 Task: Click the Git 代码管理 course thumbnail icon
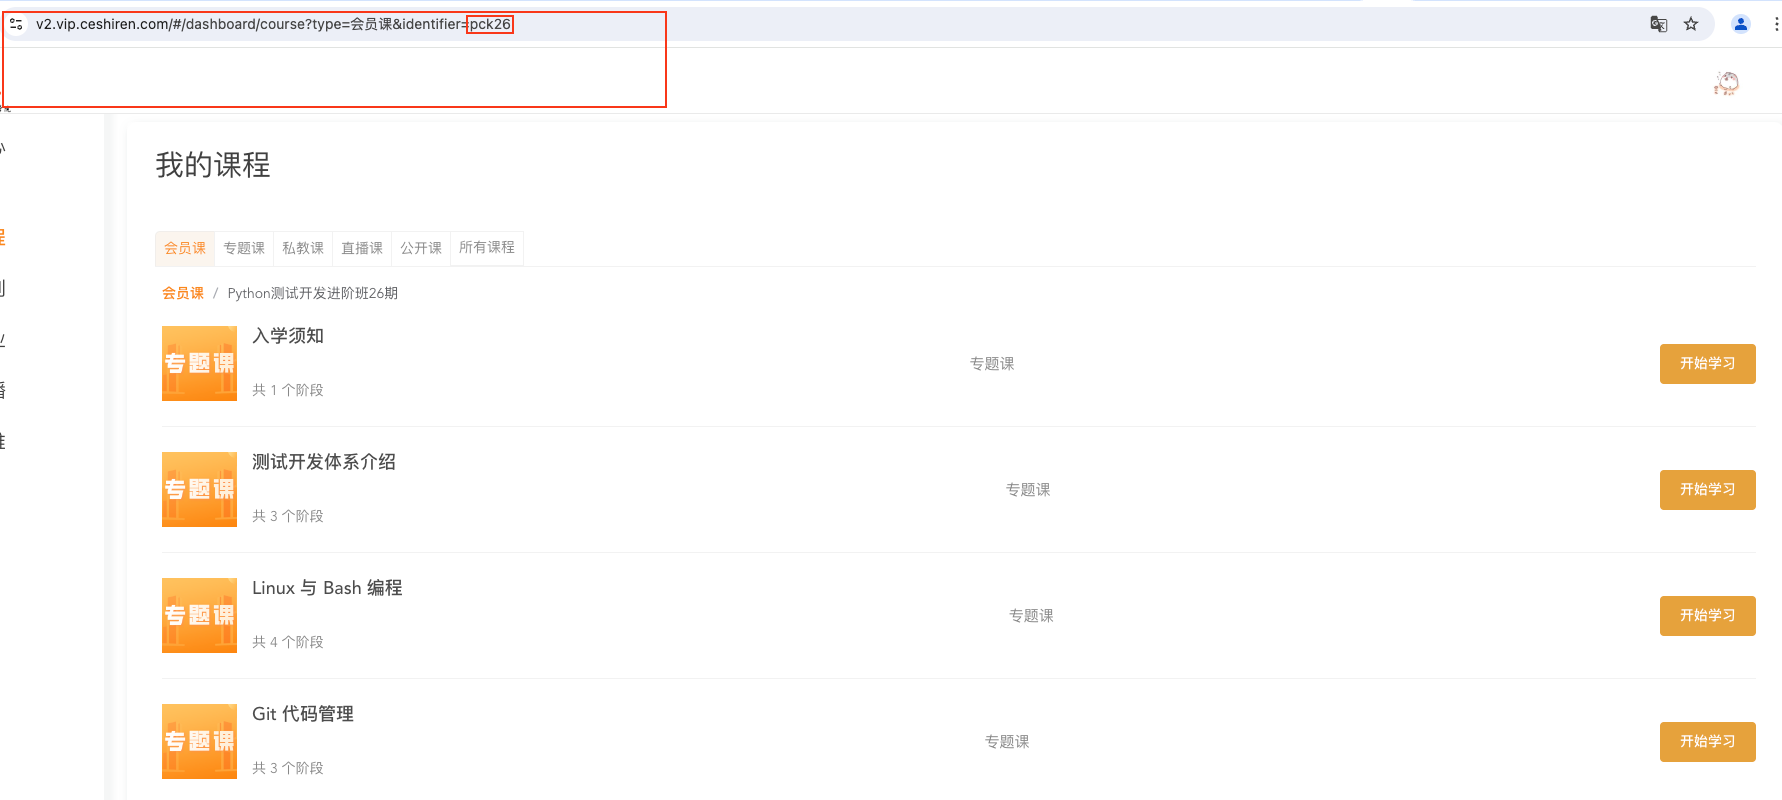click(199, 742)
